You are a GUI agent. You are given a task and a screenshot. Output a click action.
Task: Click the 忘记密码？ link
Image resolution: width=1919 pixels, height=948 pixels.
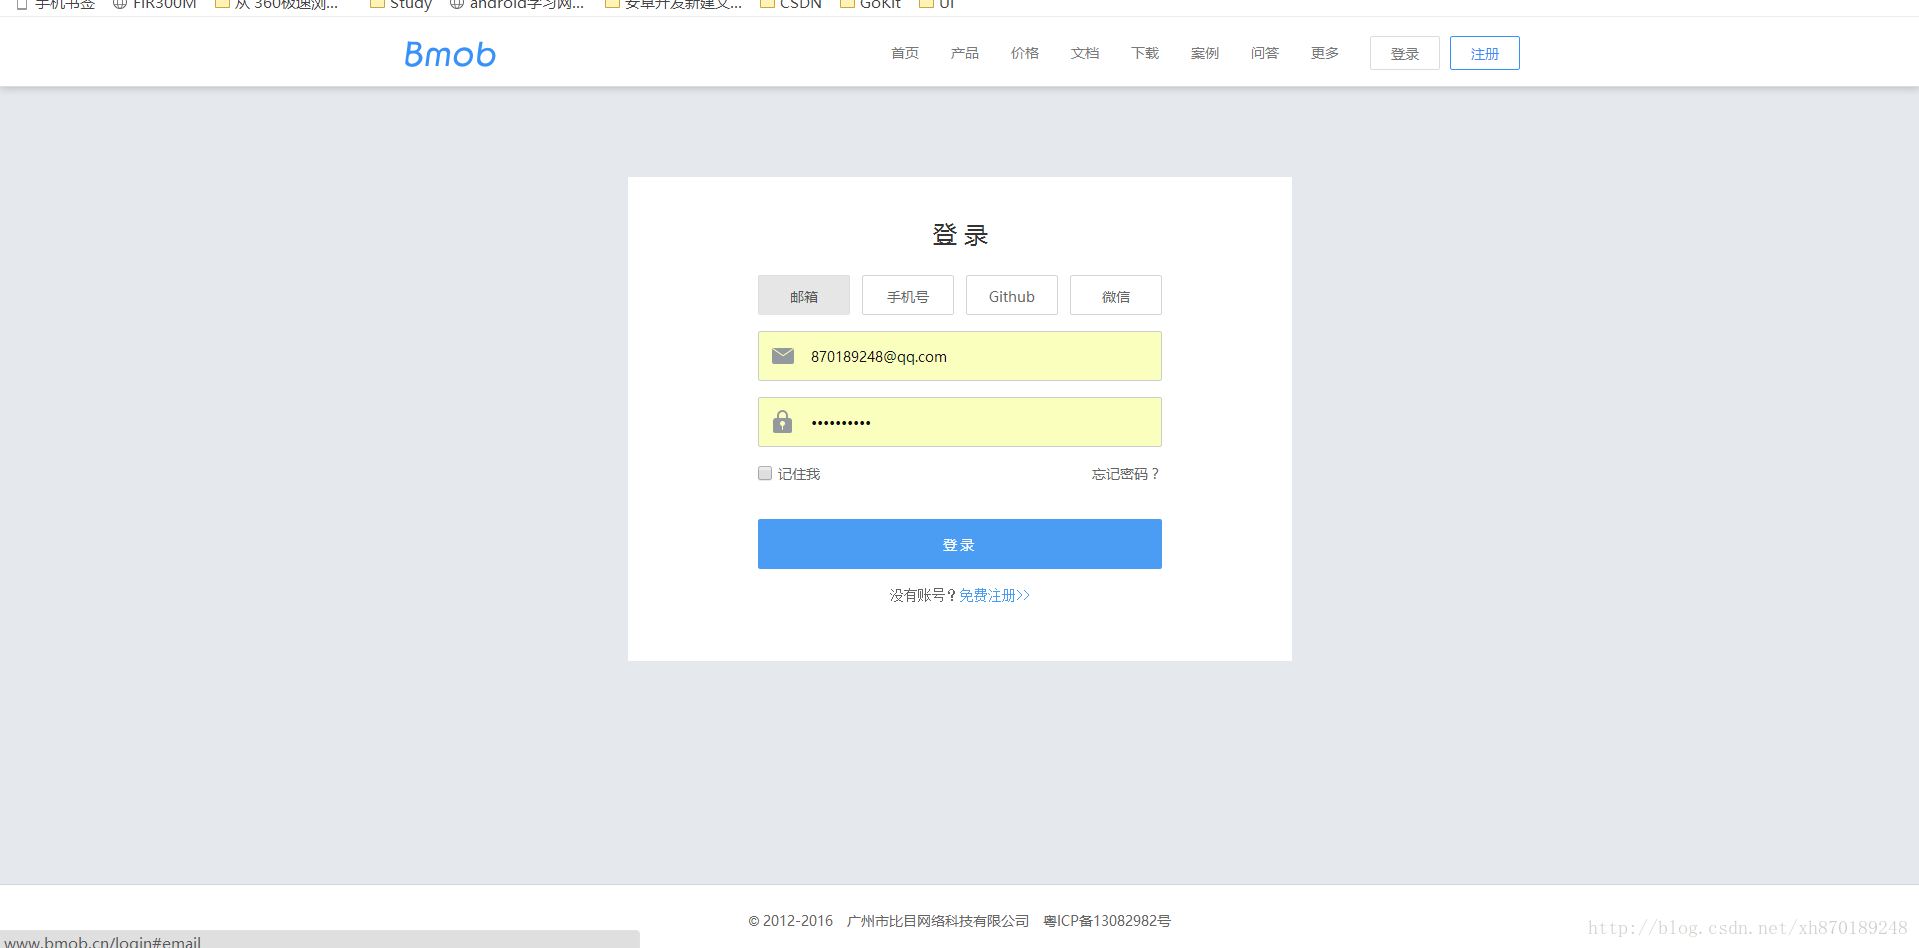pos(1126,474)
